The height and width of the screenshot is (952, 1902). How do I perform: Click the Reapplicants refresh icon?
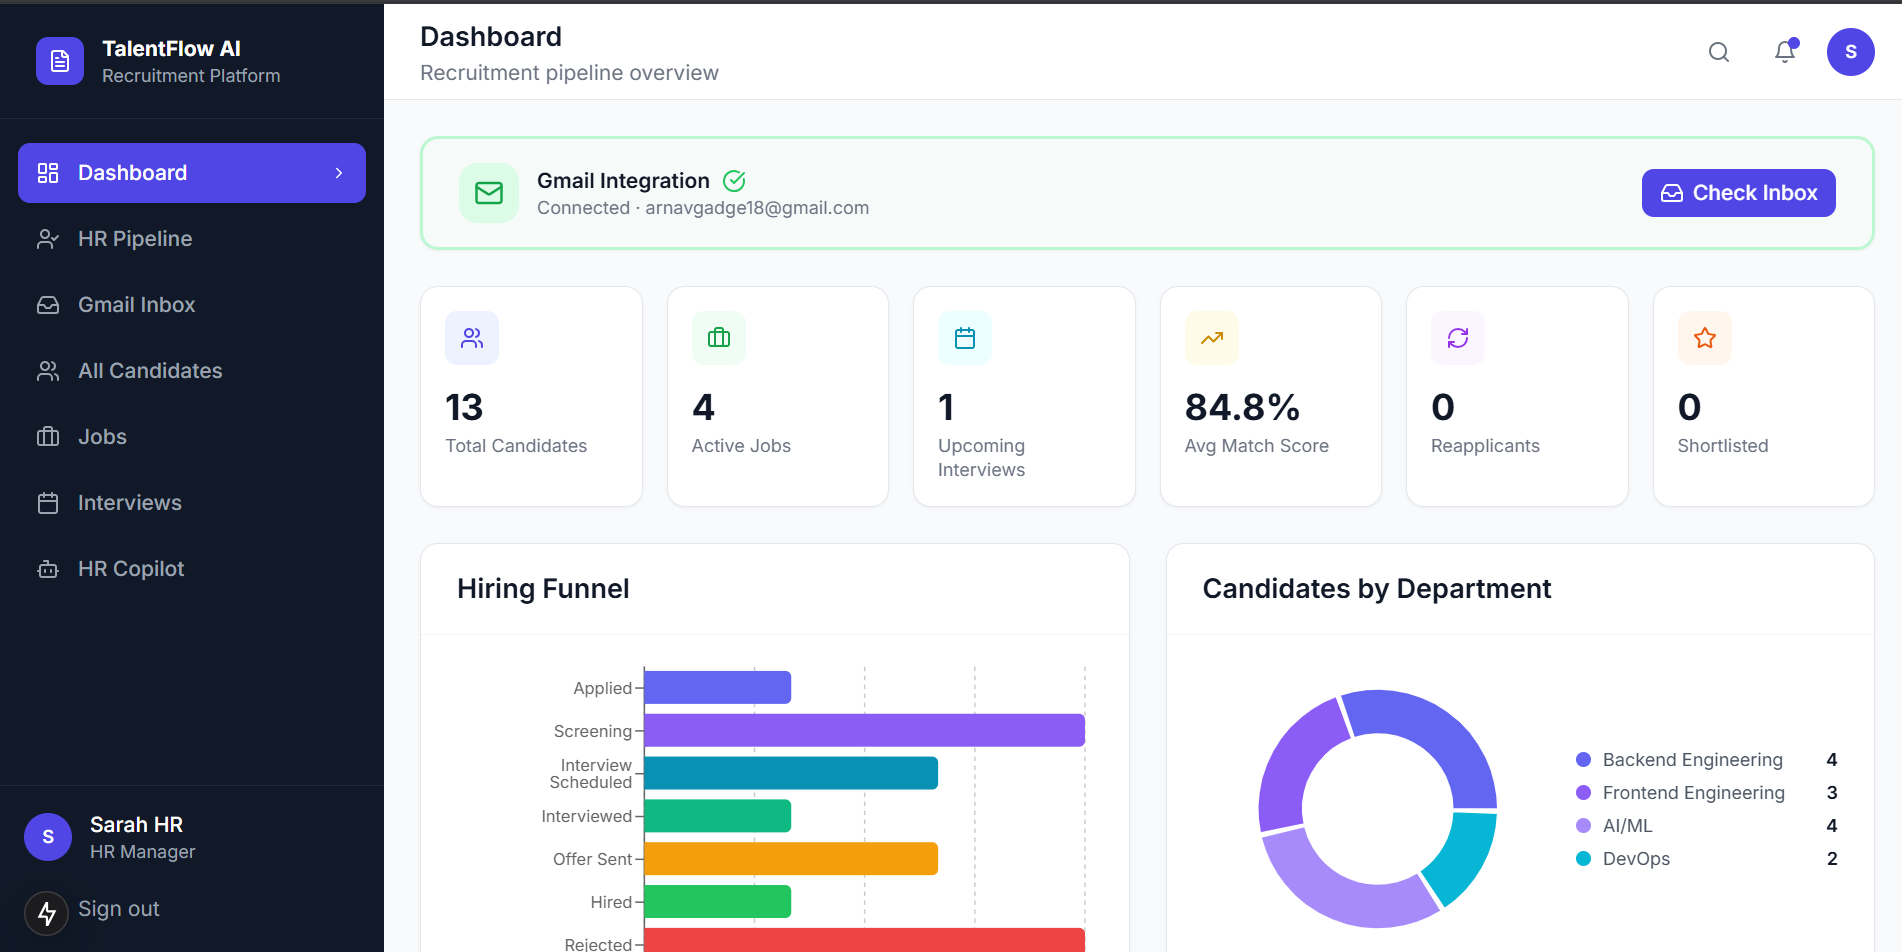pos(1458,338)
